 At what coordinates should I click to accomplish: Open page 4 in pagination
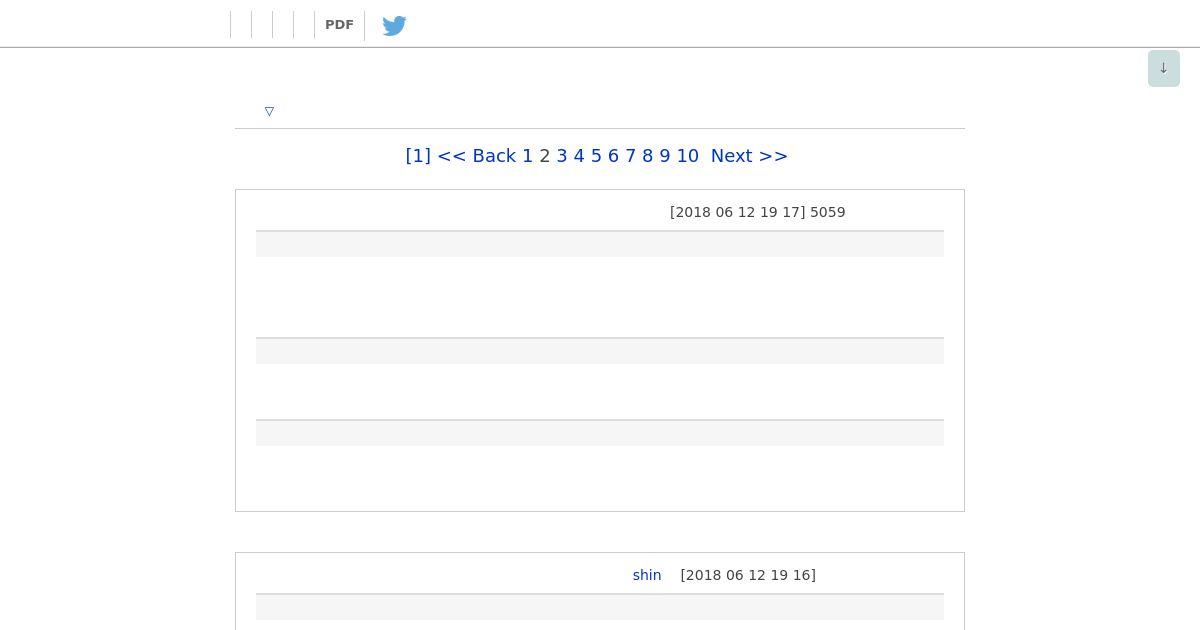pyautogui.click(x=579, y=156)
